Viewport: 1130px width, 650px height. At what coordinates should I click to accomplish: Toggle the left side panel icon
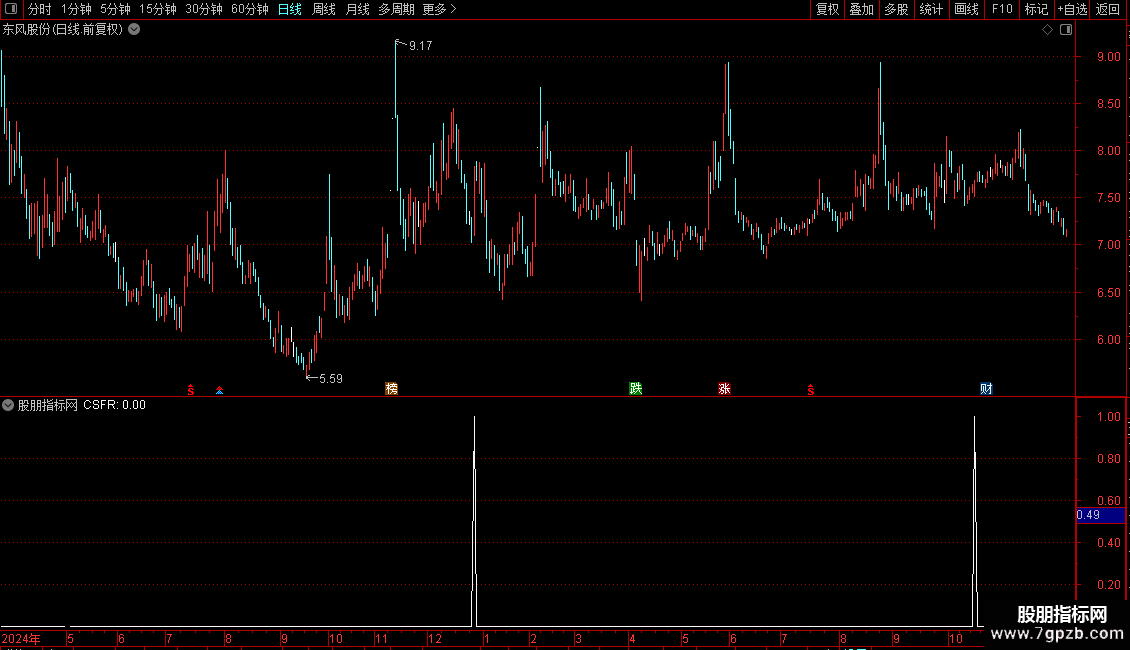pos(11,9)
